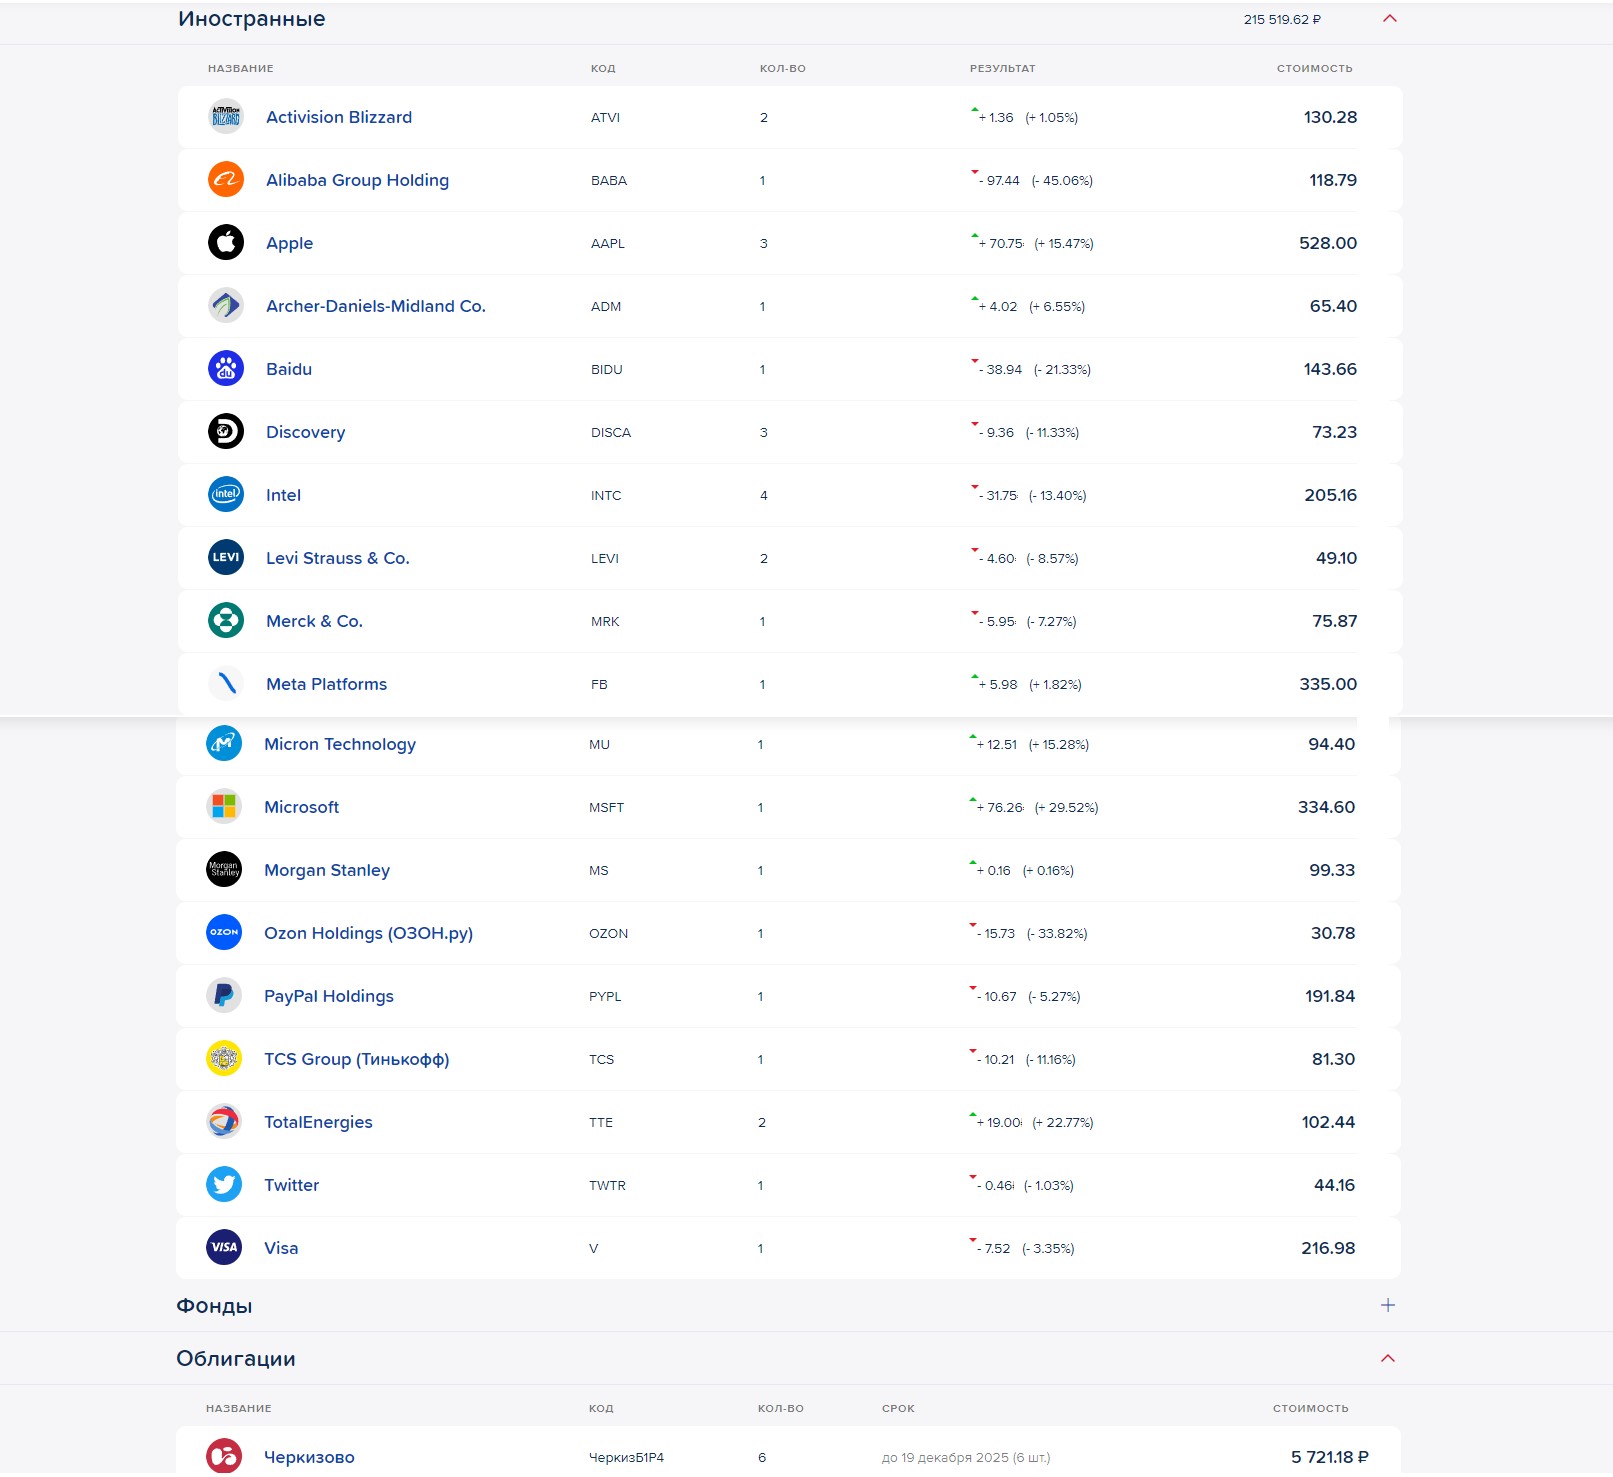Open the Черкизово bond link

[309, 1457]
